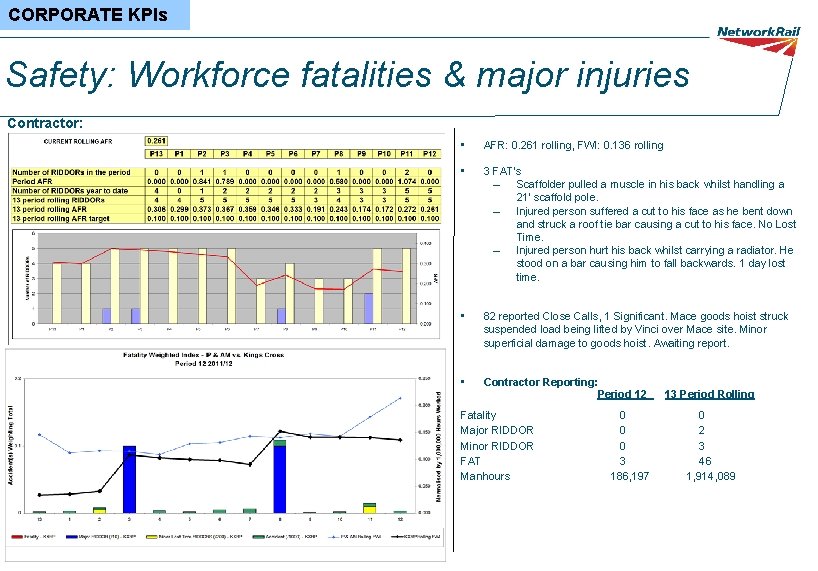The image size is (818, 571).
Task: Select the 1.074 Period AFR cell
Action: [407, 181]
